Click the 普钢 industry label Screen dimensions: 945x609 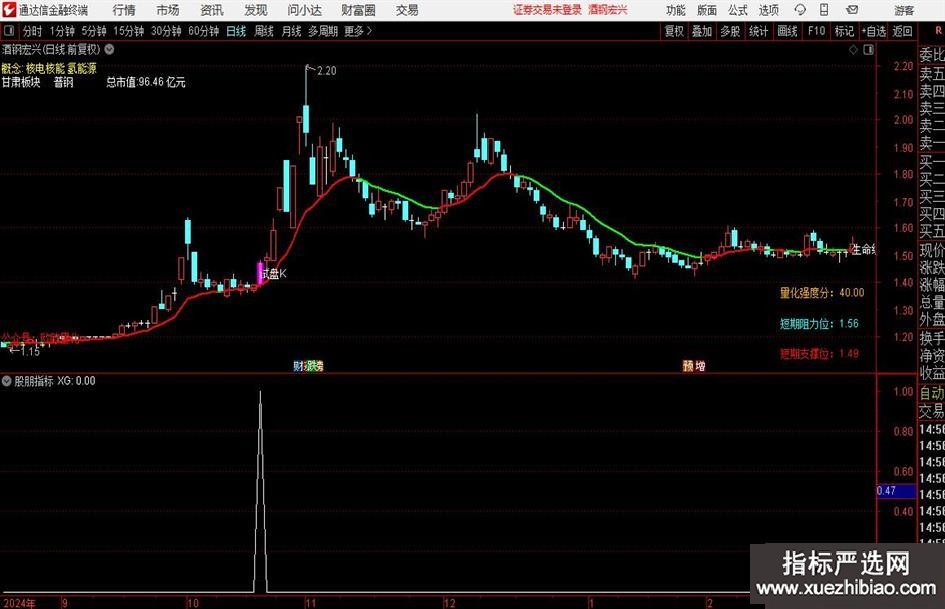point(63,82)
